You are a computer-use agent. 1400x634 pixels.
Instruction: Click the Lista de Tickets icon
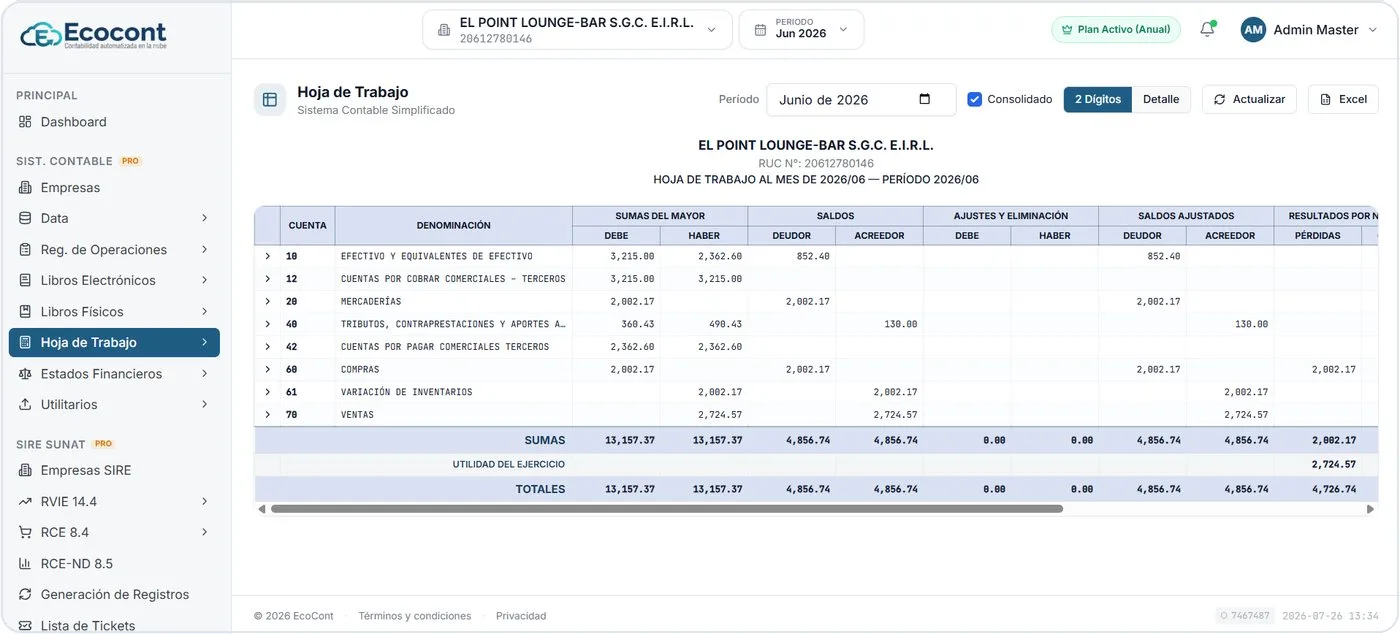pos(25,626)
